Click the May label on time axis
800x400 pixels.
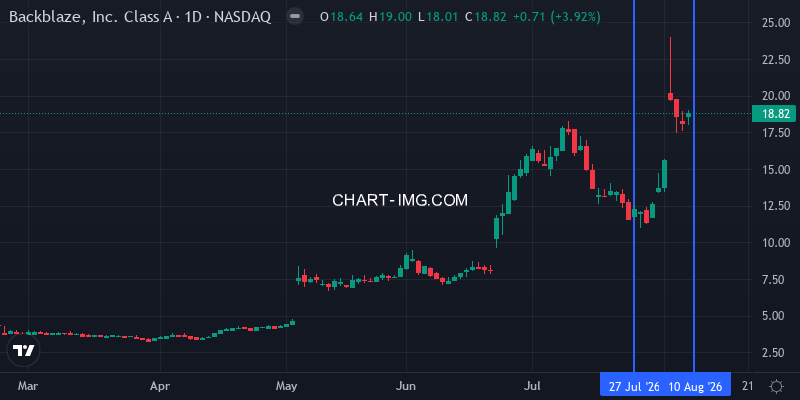[287, 387]
